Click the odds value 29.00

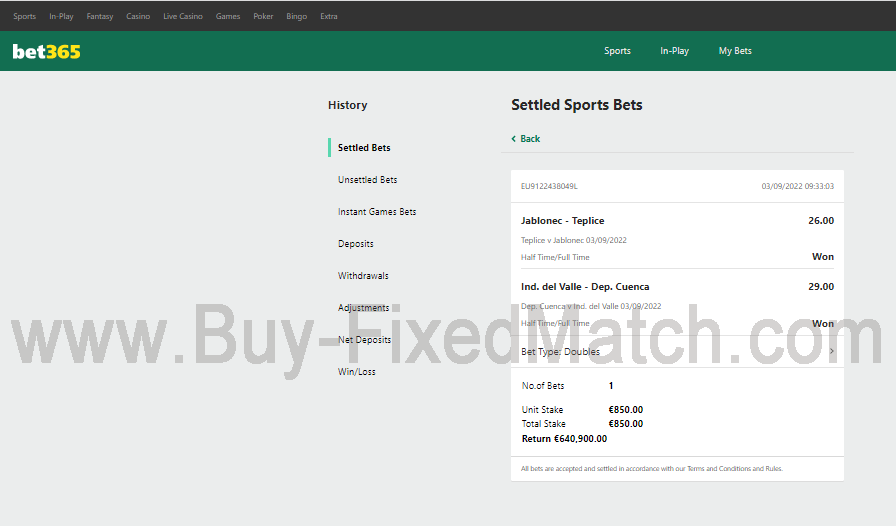point(821,287)
